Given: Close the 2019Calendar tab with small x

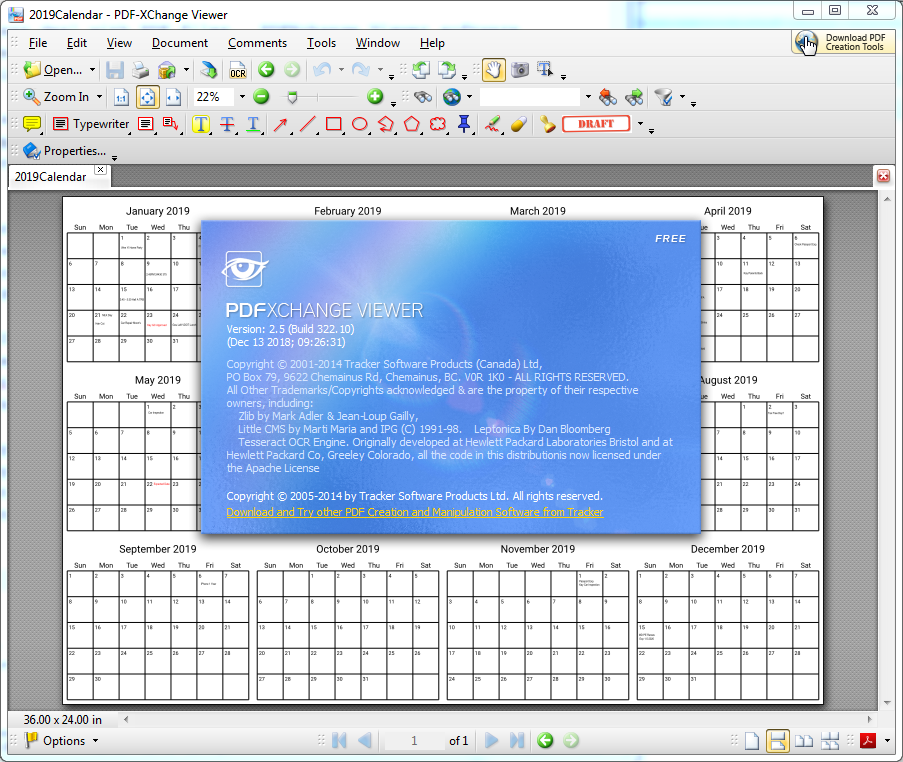Looking at the screenshot, I should pos(100,169).
